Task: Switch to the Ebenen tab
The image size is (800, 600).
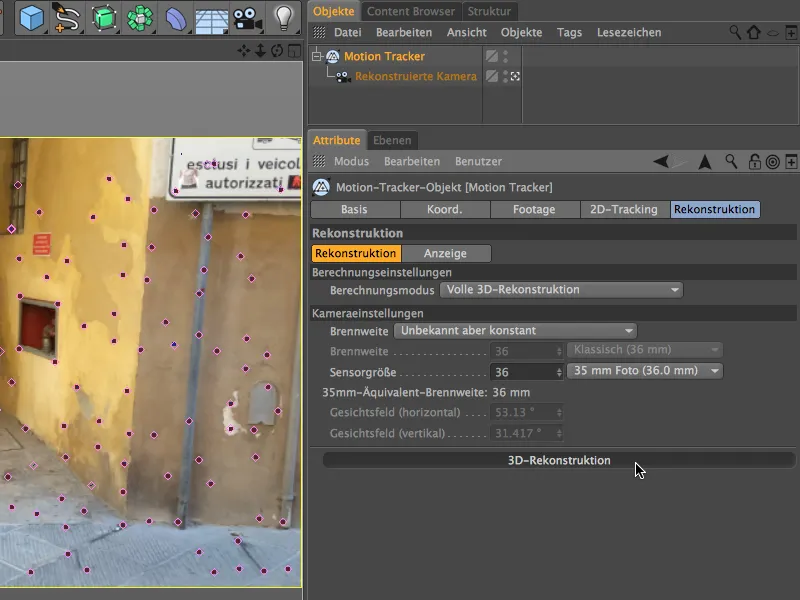Action: click(x=392, y=140)
